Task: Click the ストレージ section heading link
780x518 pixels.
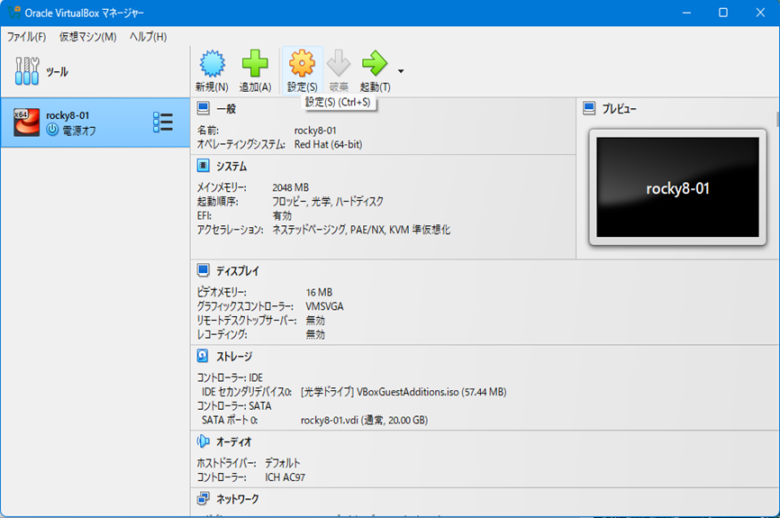Action: click(x=234, y=356)
